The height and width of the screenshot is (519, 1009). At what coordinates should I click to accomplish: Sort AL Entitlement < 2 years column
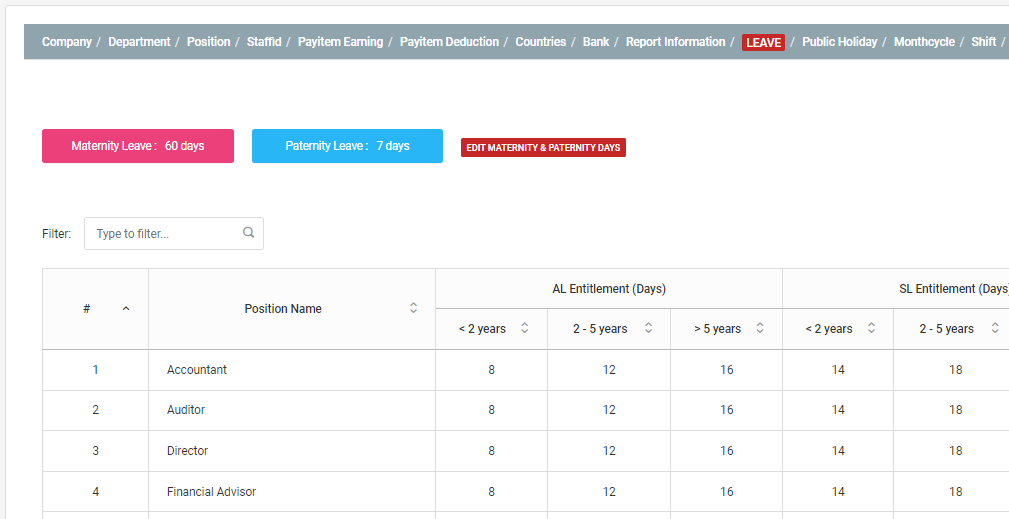tap(524, 328)
